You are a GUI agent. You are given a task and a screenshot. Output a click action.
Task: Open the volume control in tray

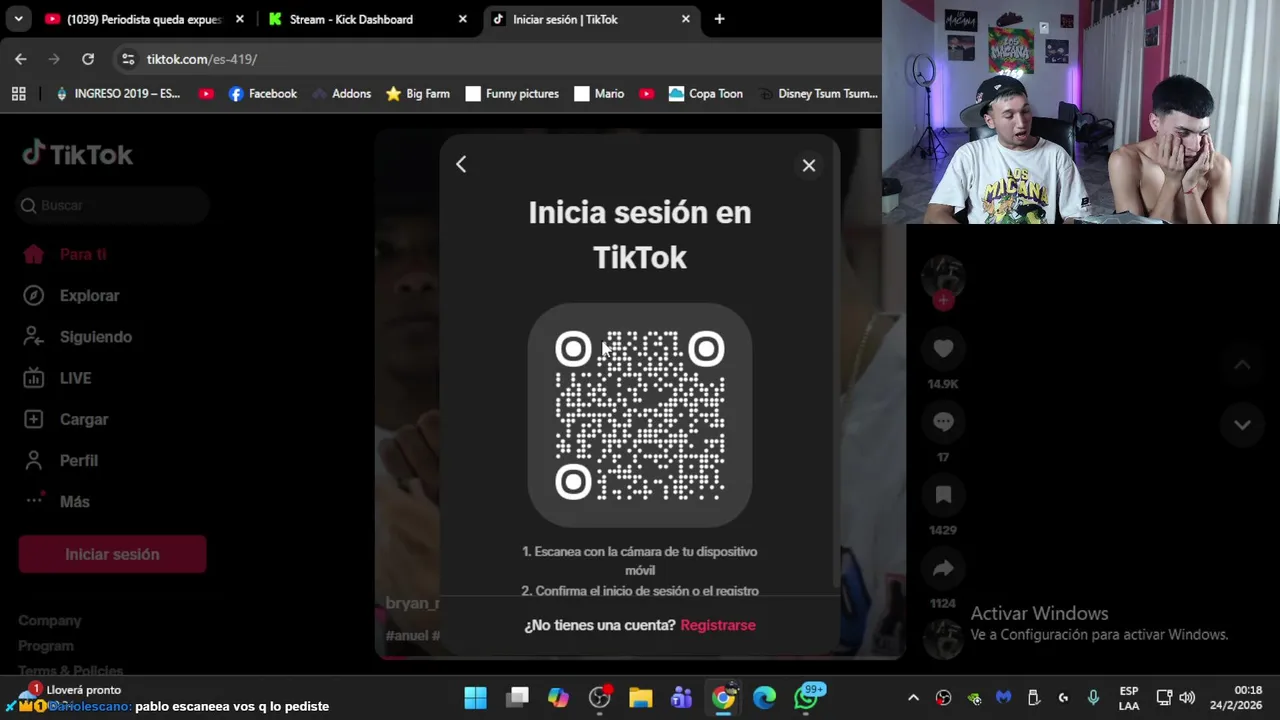click(x=1187, y=698)
